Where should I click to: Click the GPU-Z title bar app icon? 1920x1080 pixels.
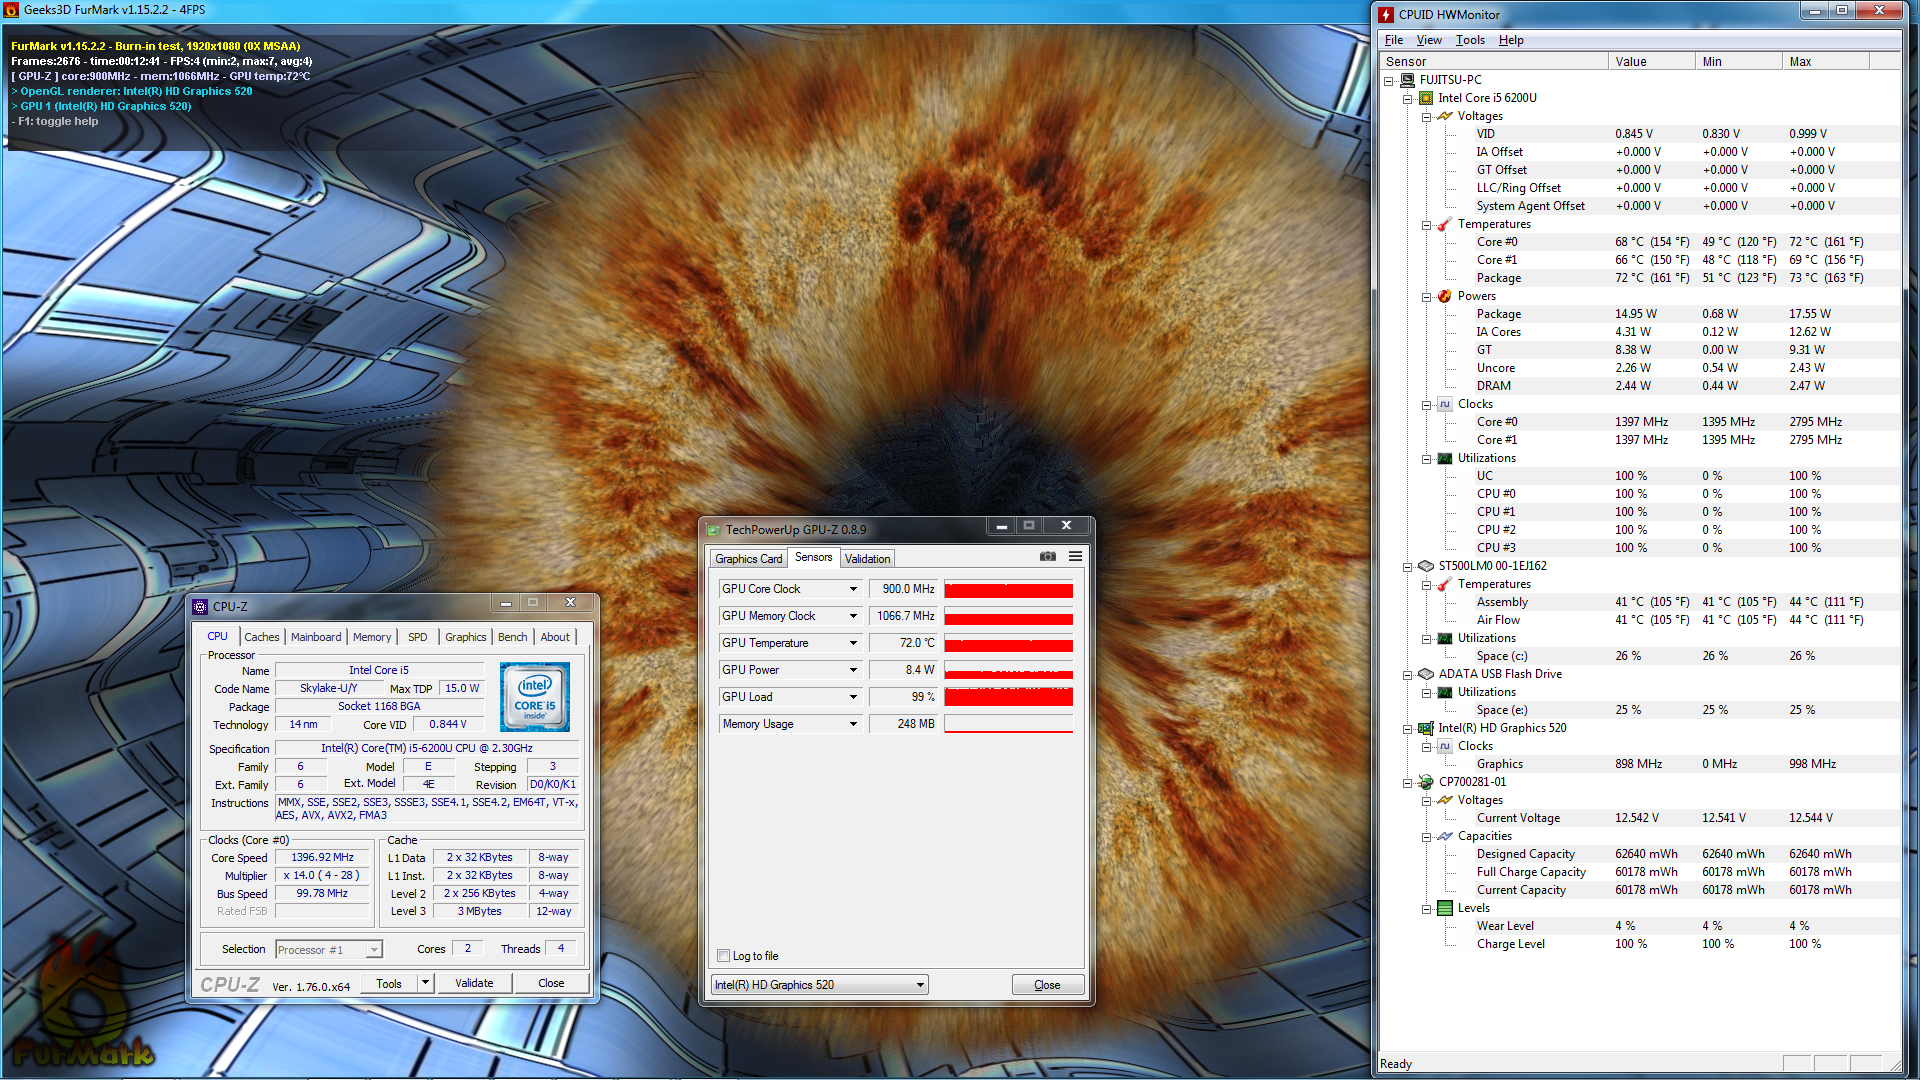[714, 530]
